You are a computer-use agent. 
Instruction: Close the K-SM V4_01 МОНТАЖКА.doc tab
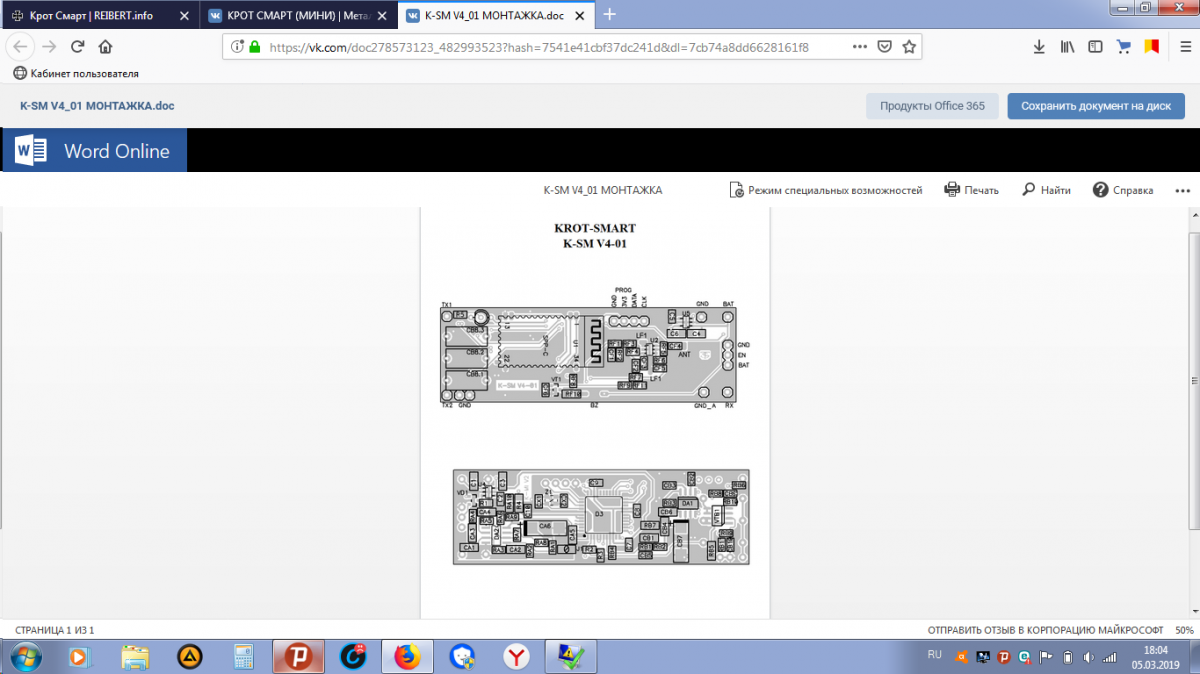pos(581,15)
